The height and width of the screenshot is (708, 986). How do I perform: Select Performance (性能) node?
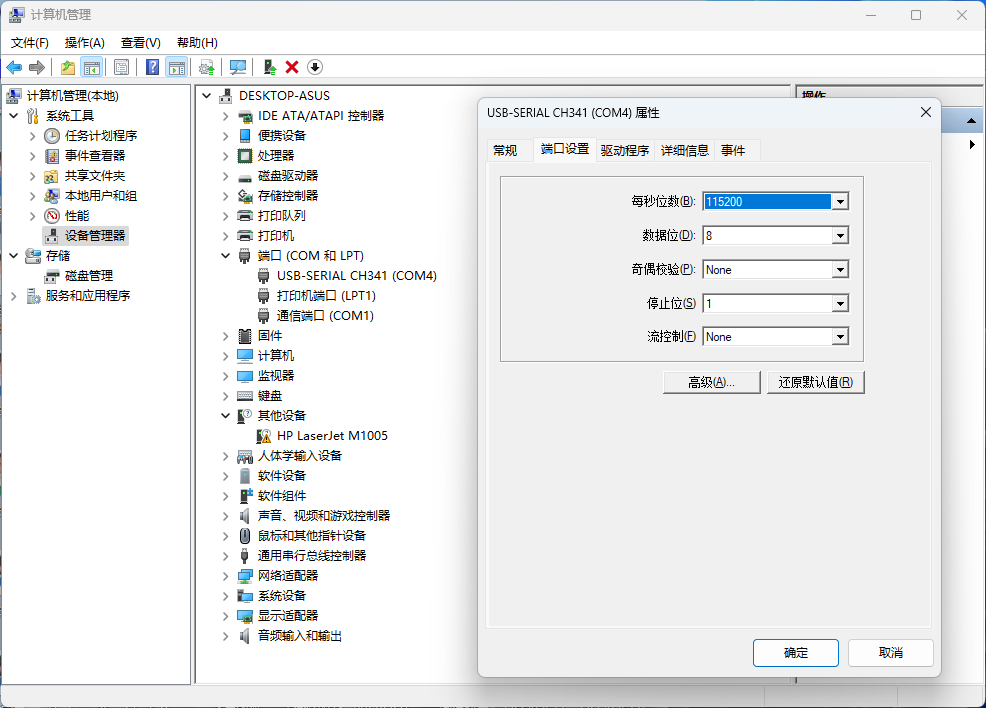(77, 216)
